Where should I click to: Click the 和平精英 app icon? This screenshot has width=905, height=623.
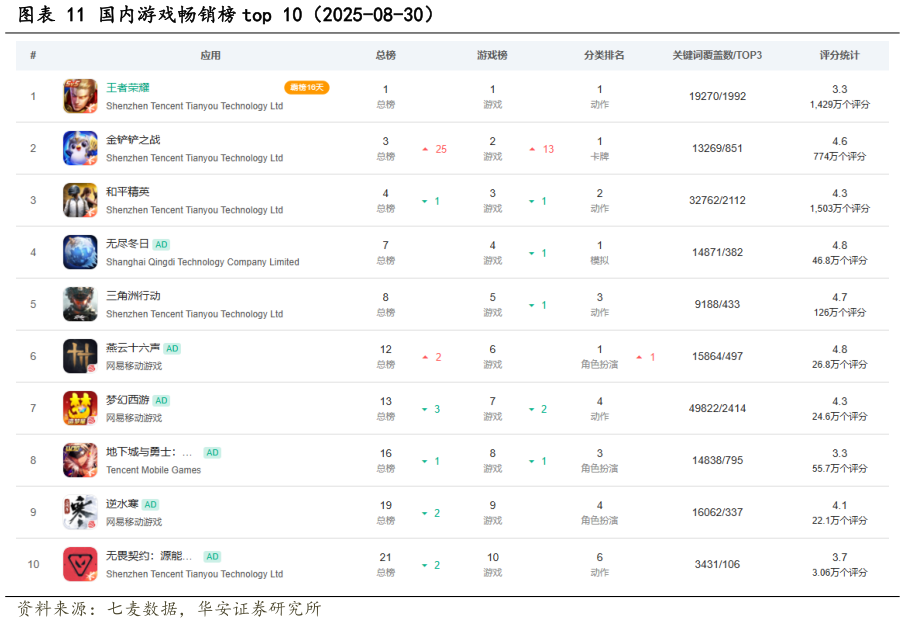pos(80,200)
